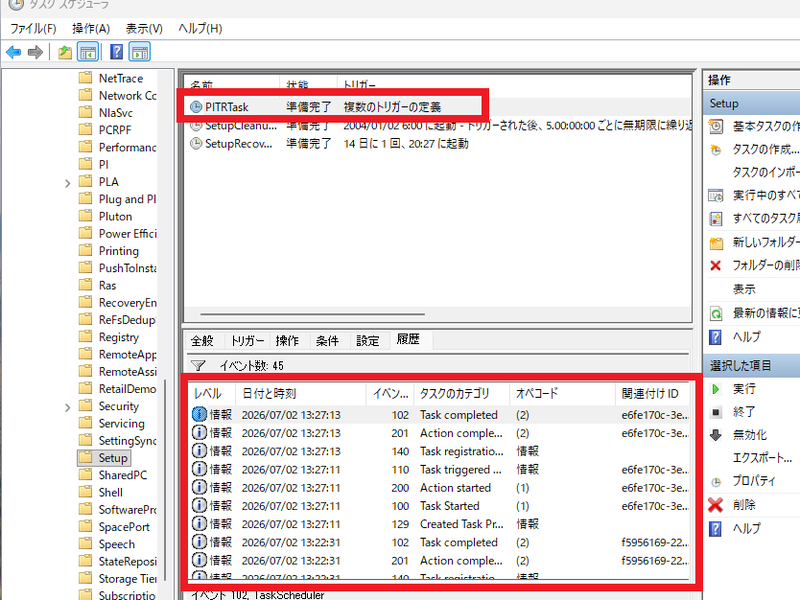Switch to the 設定 tab
The image size is (800, 600).
(x=367, y=340)
